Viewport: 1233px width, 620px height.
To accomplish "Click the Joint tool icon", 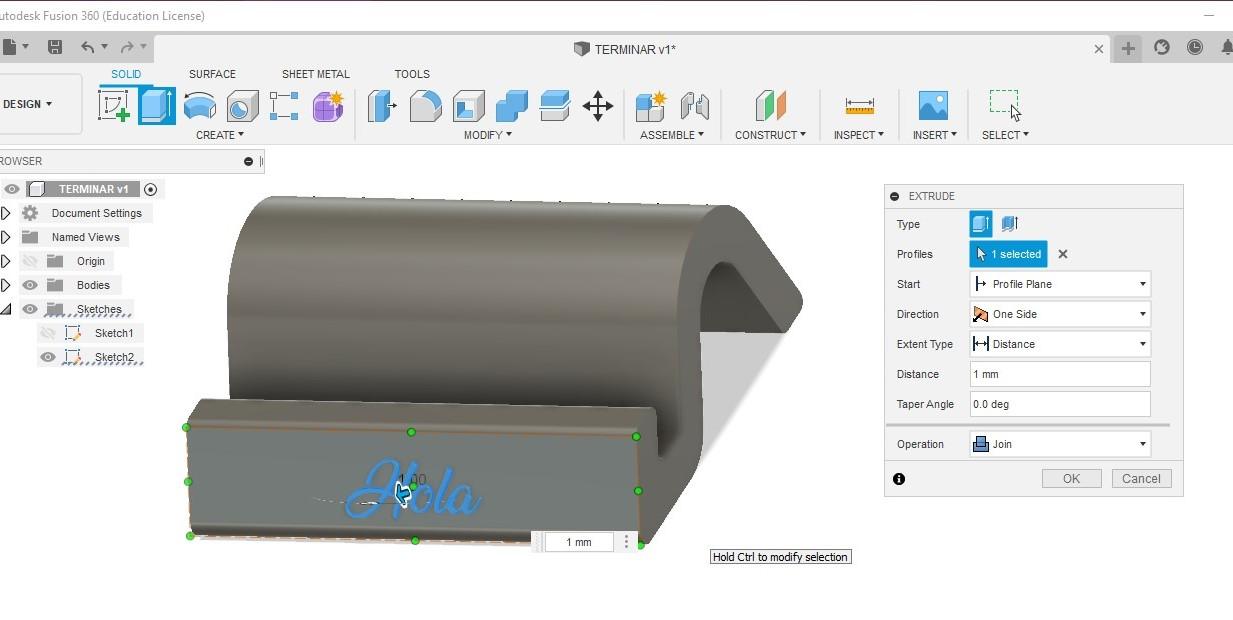I will 694,105.
